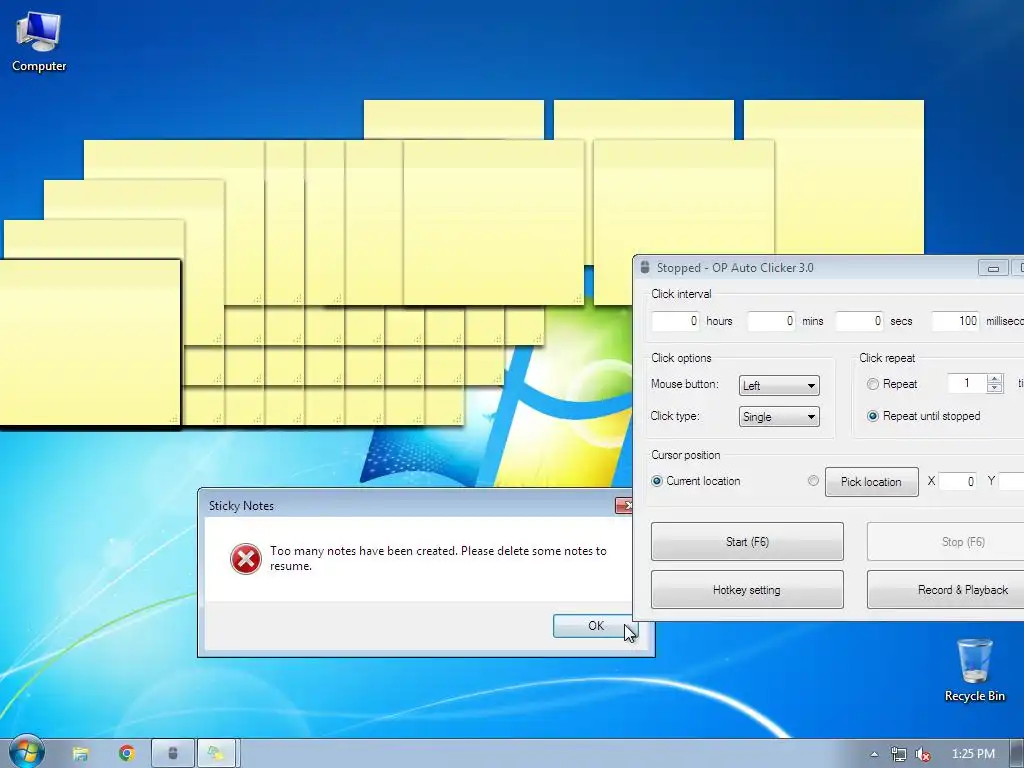Open the Windows Start orb
The image size is (1024, 768).
coord(26,752)
